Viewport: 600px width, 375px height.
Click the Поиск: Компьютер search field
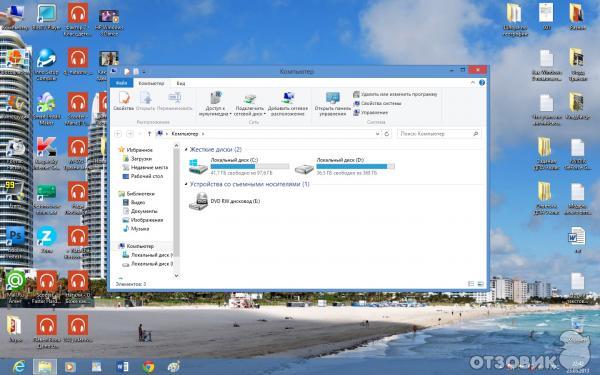[439, 134]
